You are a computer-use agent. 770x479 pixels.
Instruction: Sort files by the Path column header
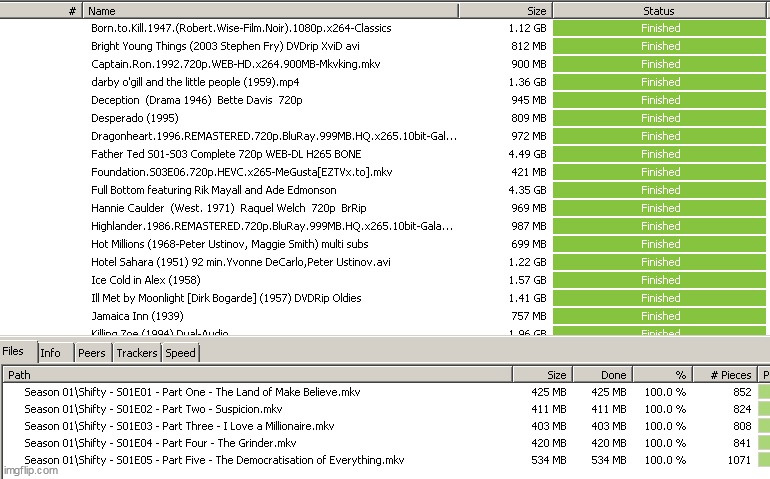(258, 375)
